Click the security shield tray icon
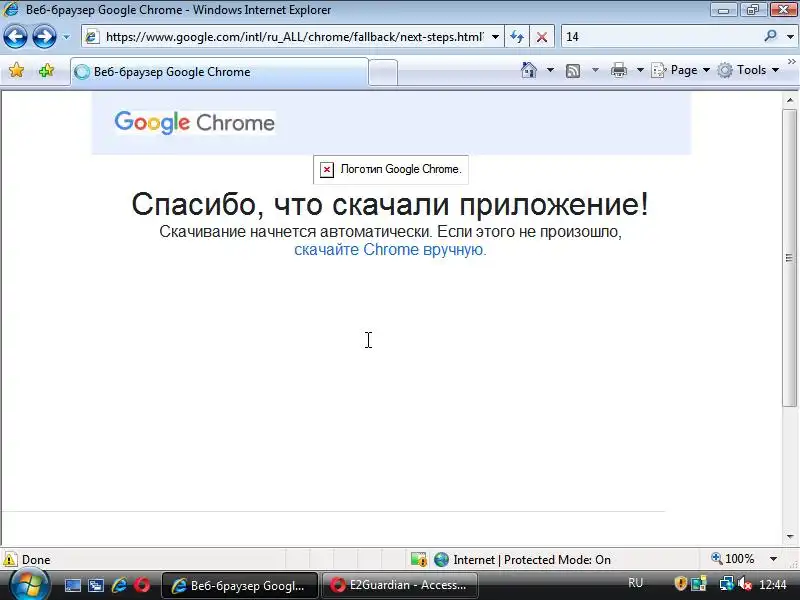Viewport: 800px width, 600px height. tap(681, 584)
